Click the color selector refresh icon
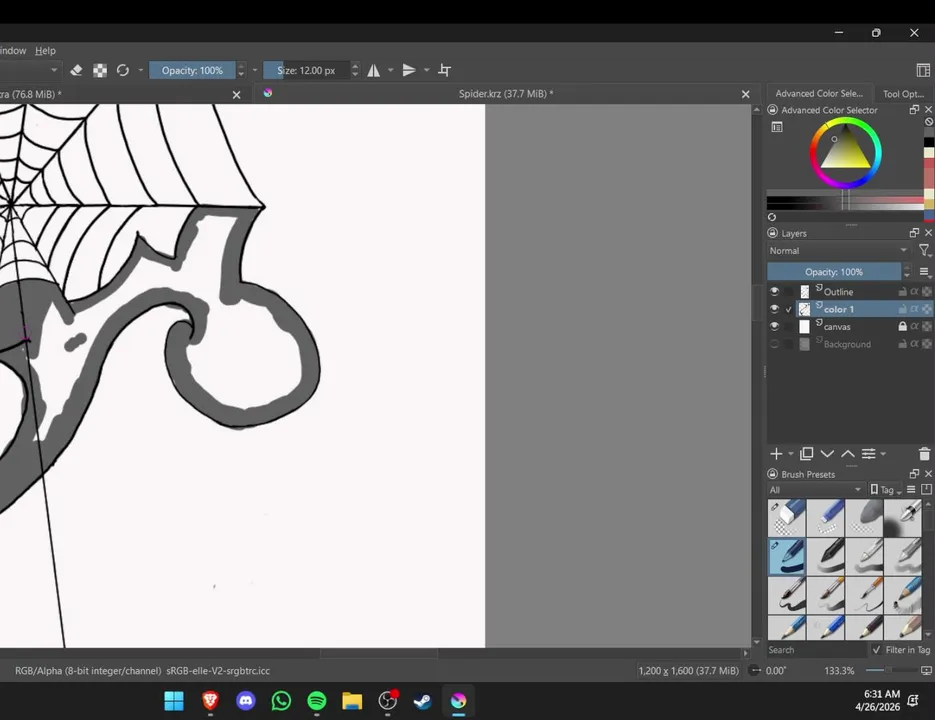 point(772,217)
